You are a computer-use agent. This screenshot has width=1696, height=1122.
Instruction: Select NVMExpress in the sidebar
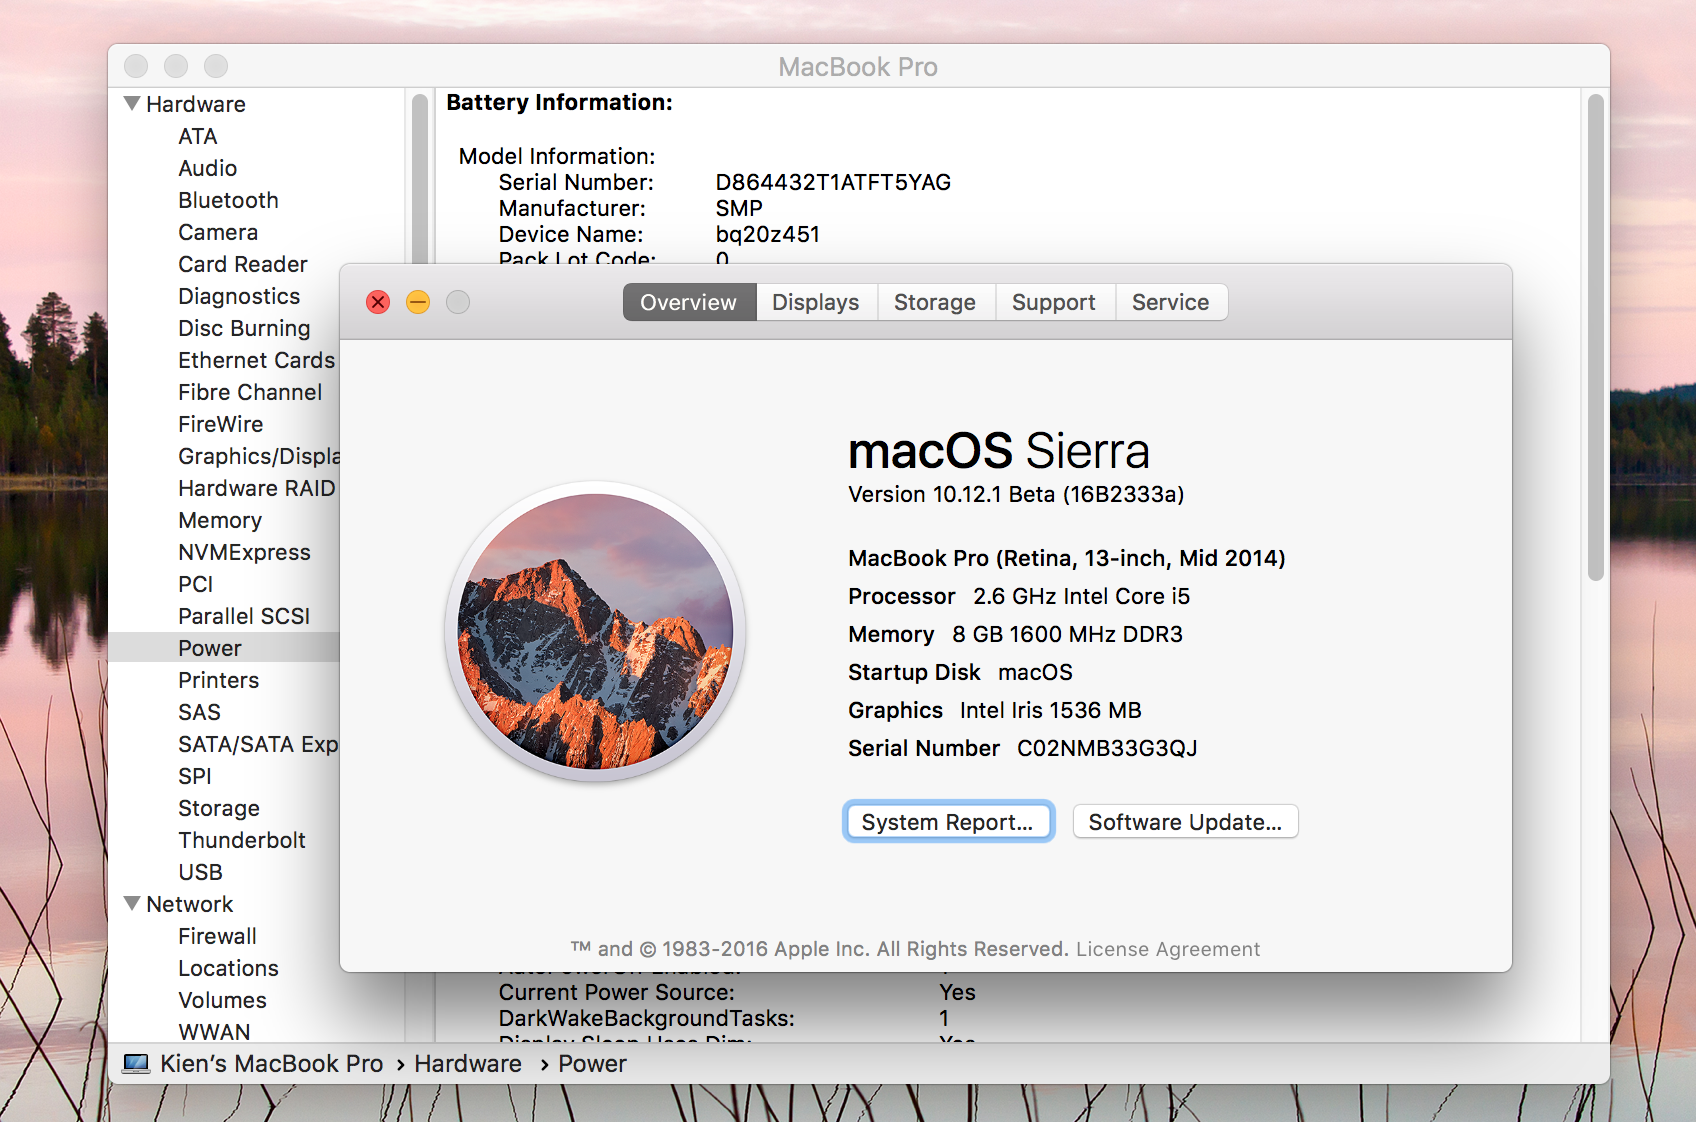[245, 552]
